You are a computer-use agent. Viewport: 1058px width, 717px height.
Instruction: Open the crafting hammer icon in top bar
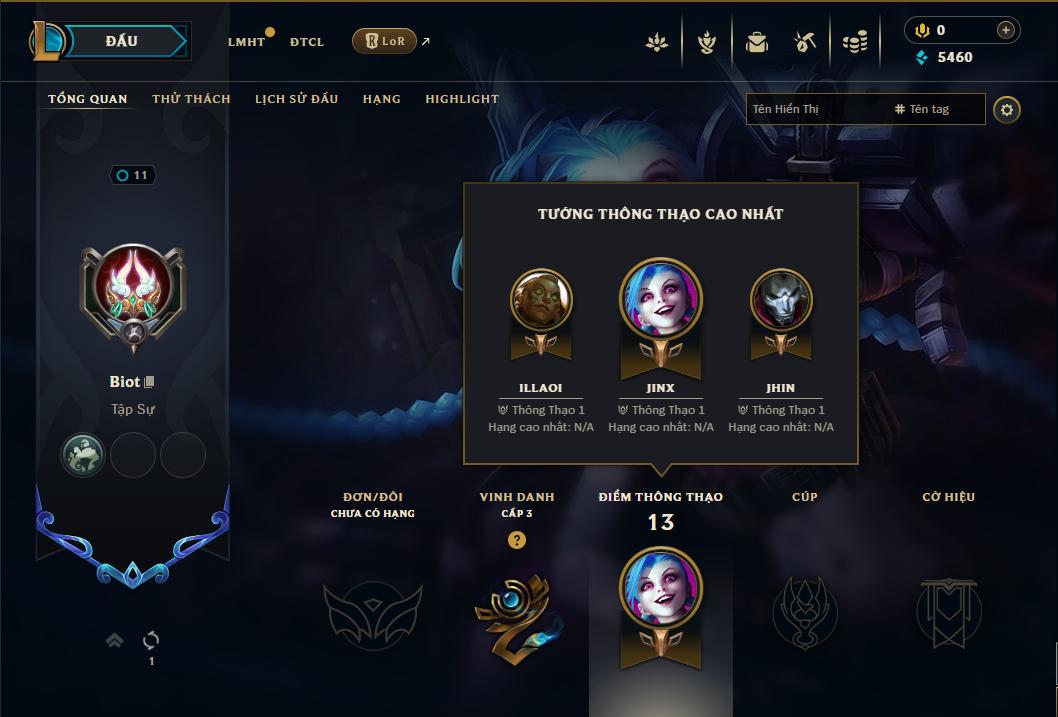tap(805, 42)
